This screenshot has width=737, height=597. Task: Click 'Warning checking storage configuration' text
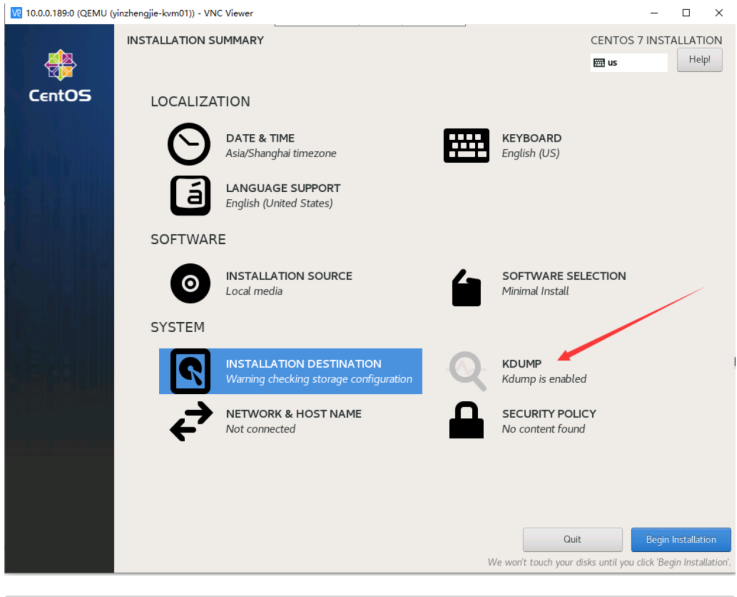pyautogui.click(x=319, y=379)
